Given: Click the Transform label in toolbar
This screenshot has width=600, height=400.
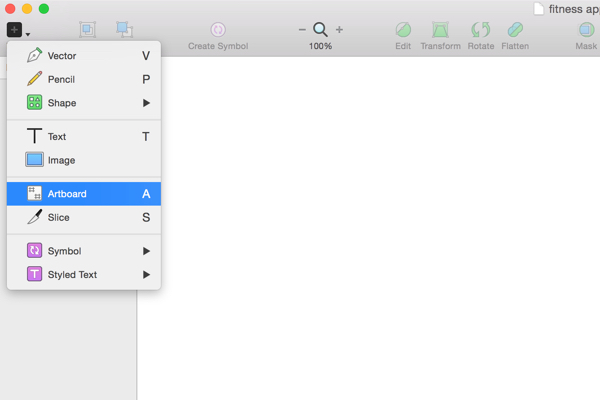Looking at the screenshot, I should (x=440, y=46).
